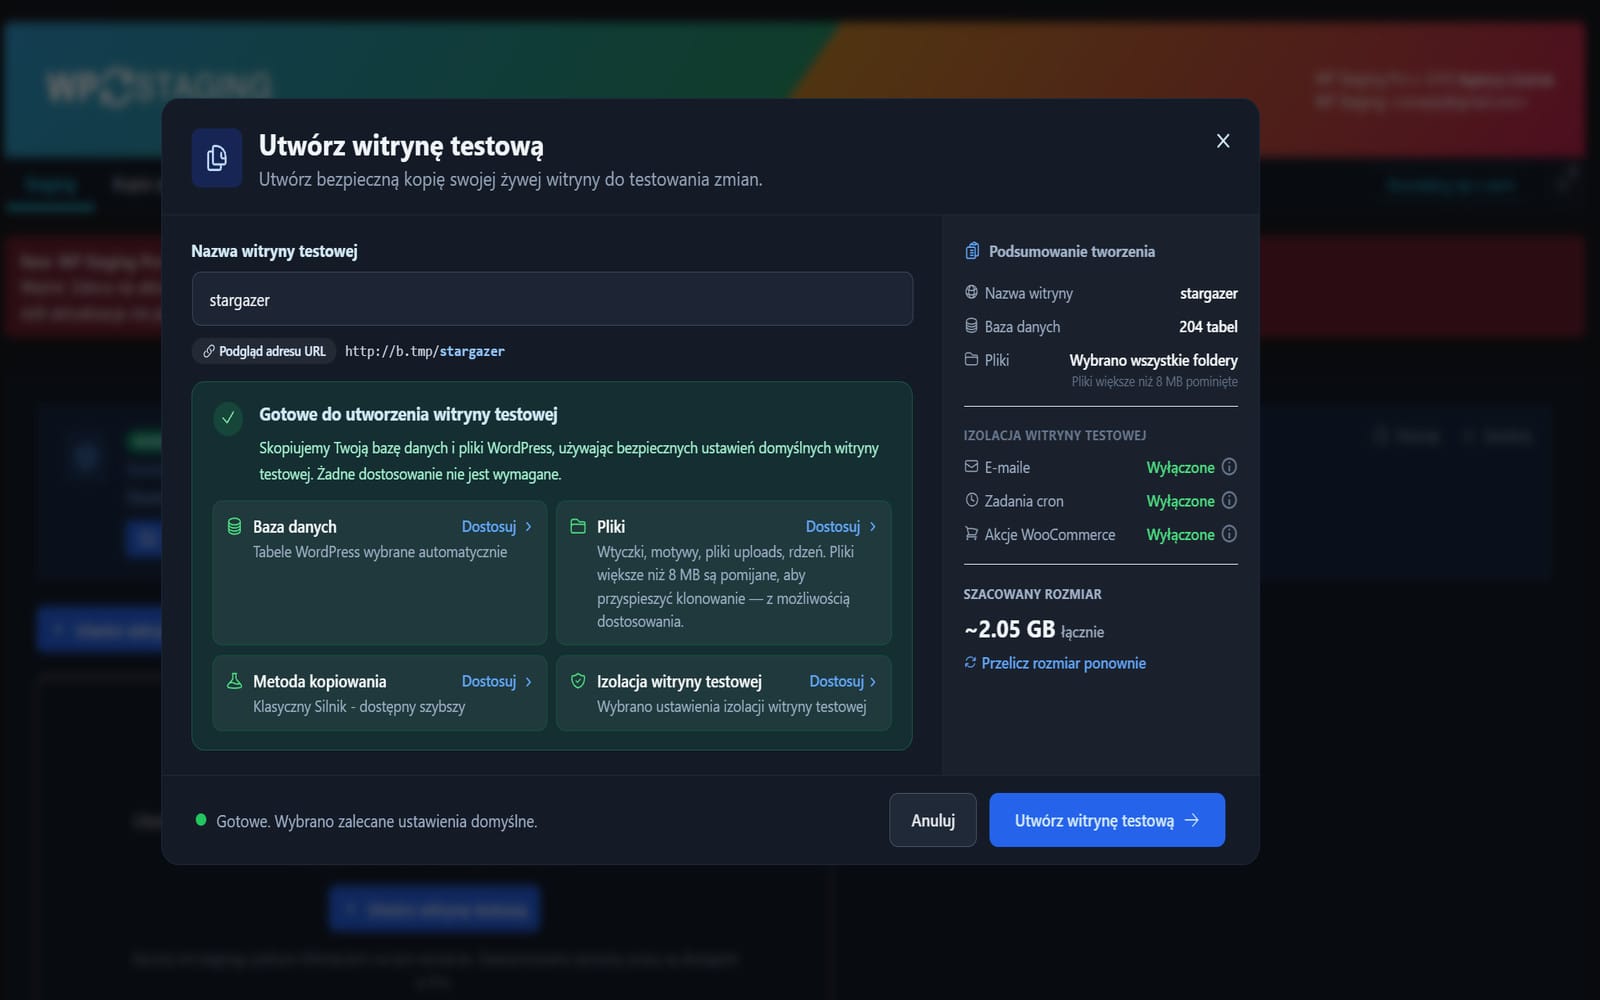Screen dimensions: 1600x1000
Task: Click 'Wyłączone' status for Akcje WooCommerce
Action: coord(1180,535)
